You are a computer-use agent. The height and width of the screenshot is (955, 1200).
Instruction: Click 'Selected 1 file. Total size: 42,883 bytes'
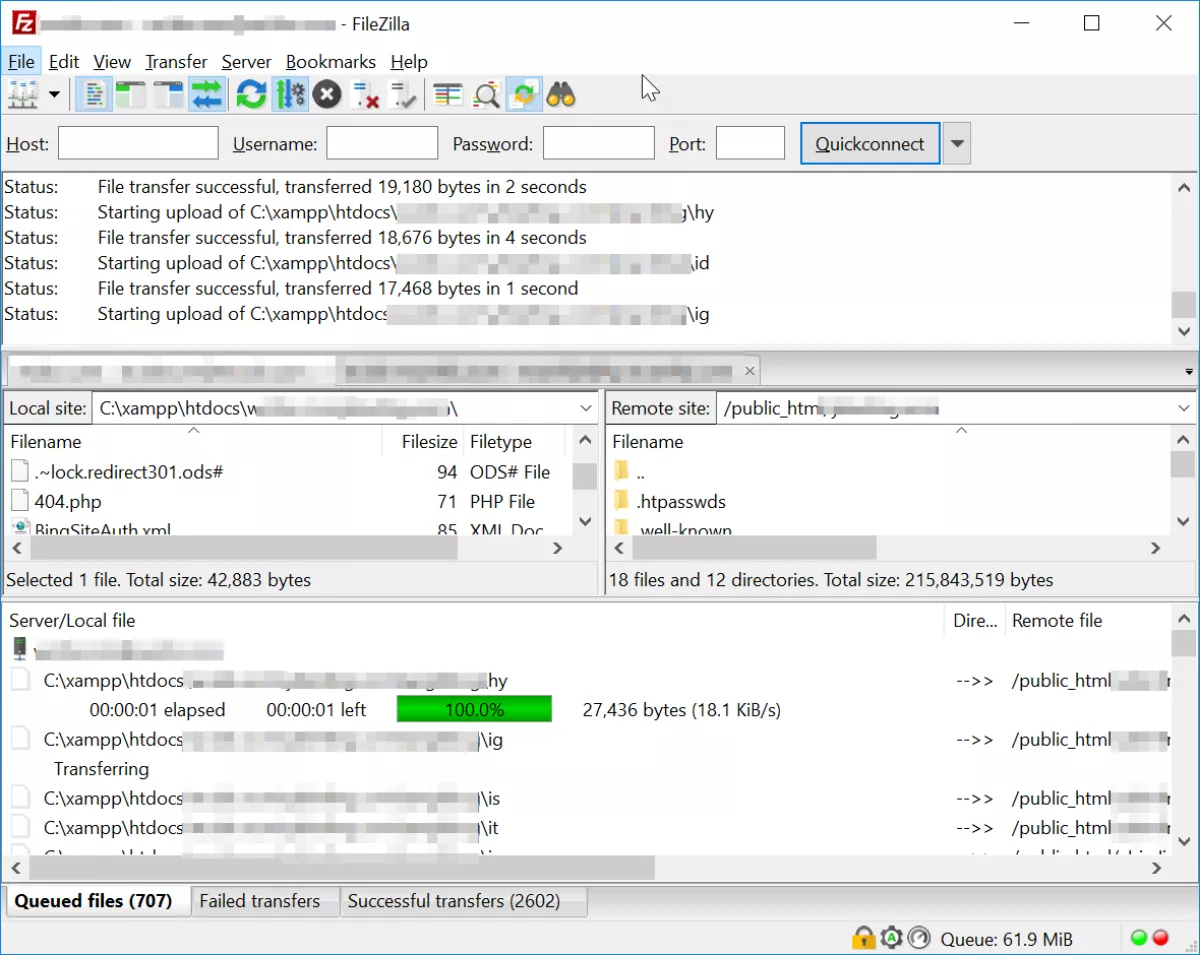point(159,580)
